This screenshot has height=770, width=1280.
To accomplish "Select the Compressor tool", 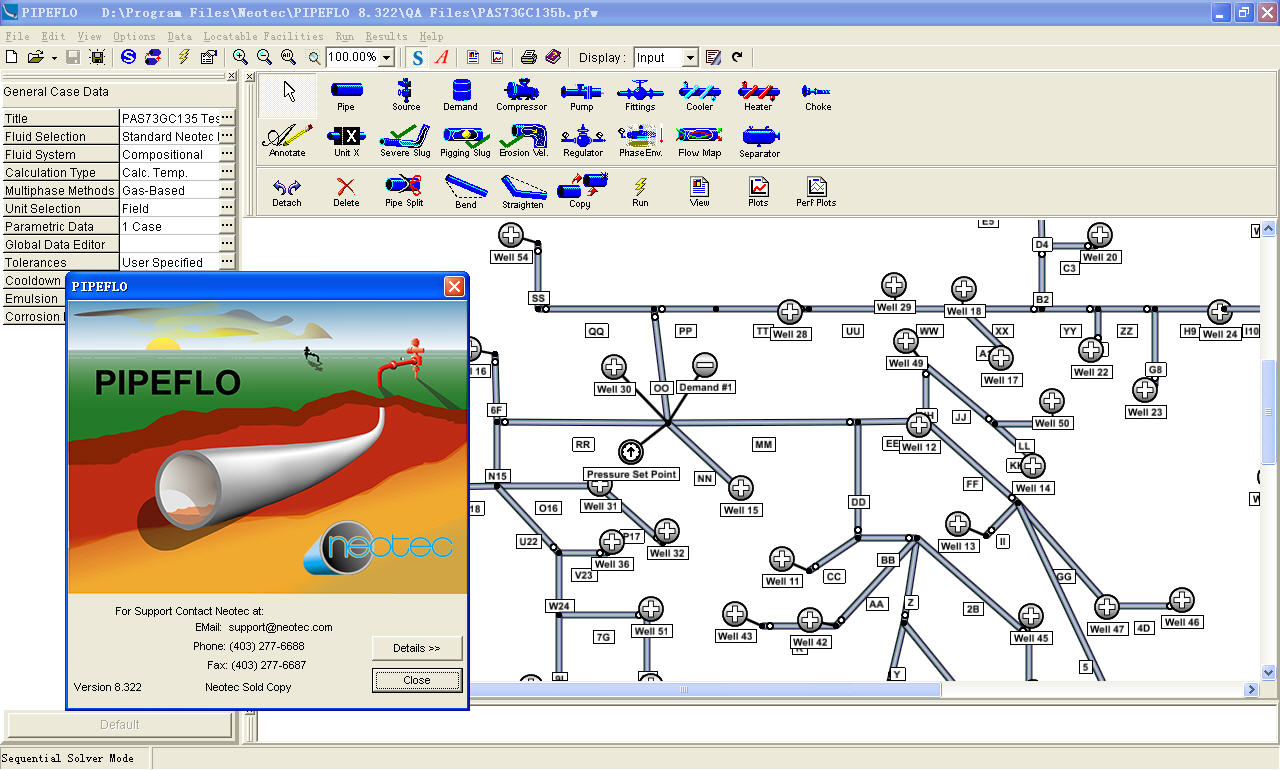I will [x=522, y=95].
